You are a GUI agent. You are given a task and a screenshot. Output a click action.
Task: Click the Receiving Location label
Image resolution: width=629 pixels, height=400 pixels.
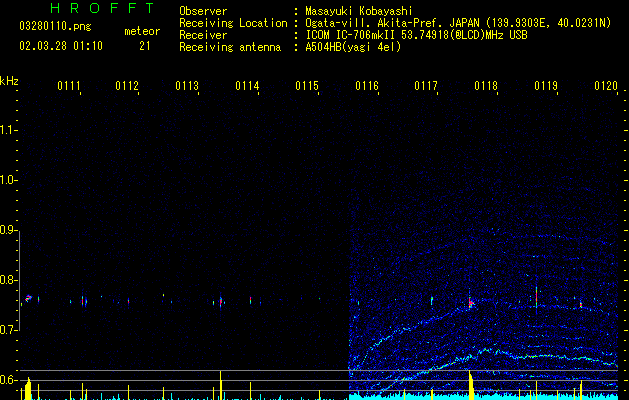coord(233,23)
